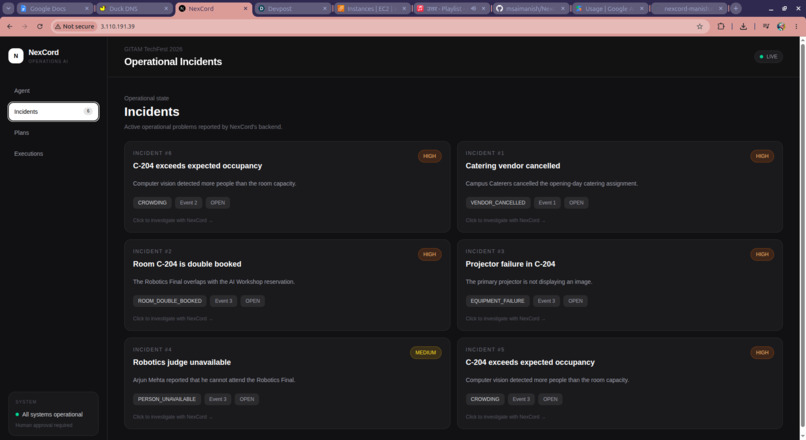The image size is (806, 440).
Task: Click the VENDOR_CANCELLED tag
Action: 498,203
